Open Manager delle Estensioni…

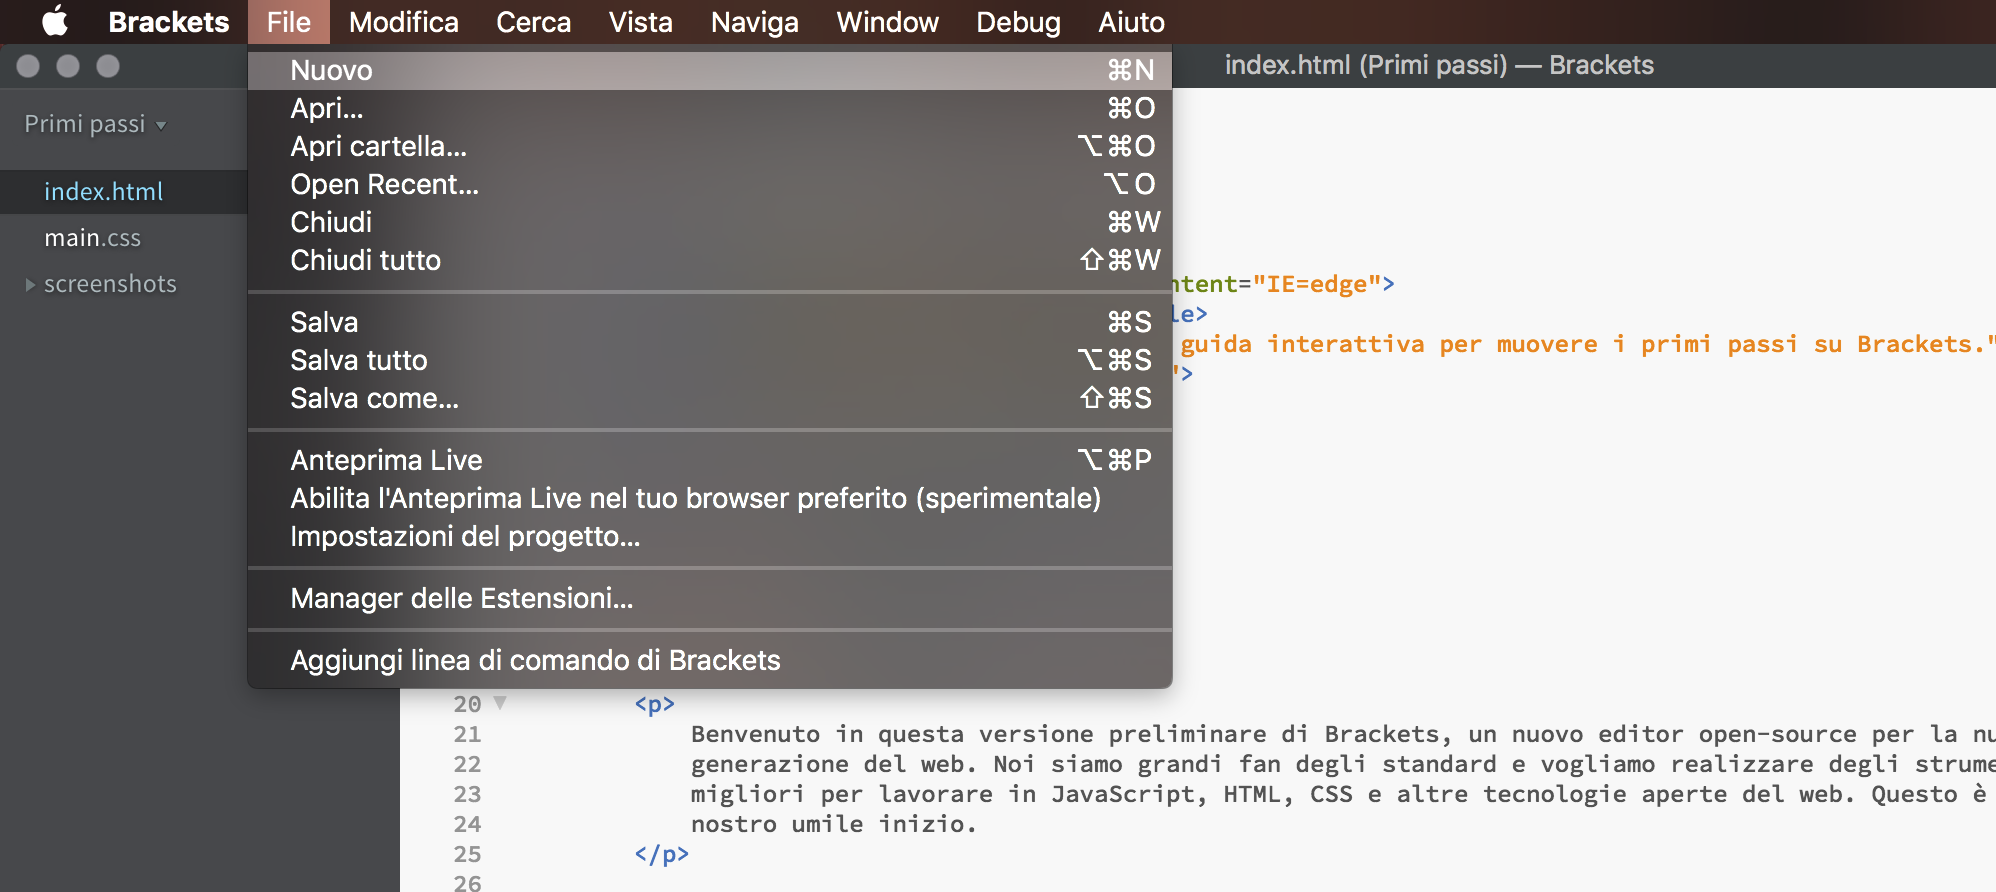[x=461, y=598]
